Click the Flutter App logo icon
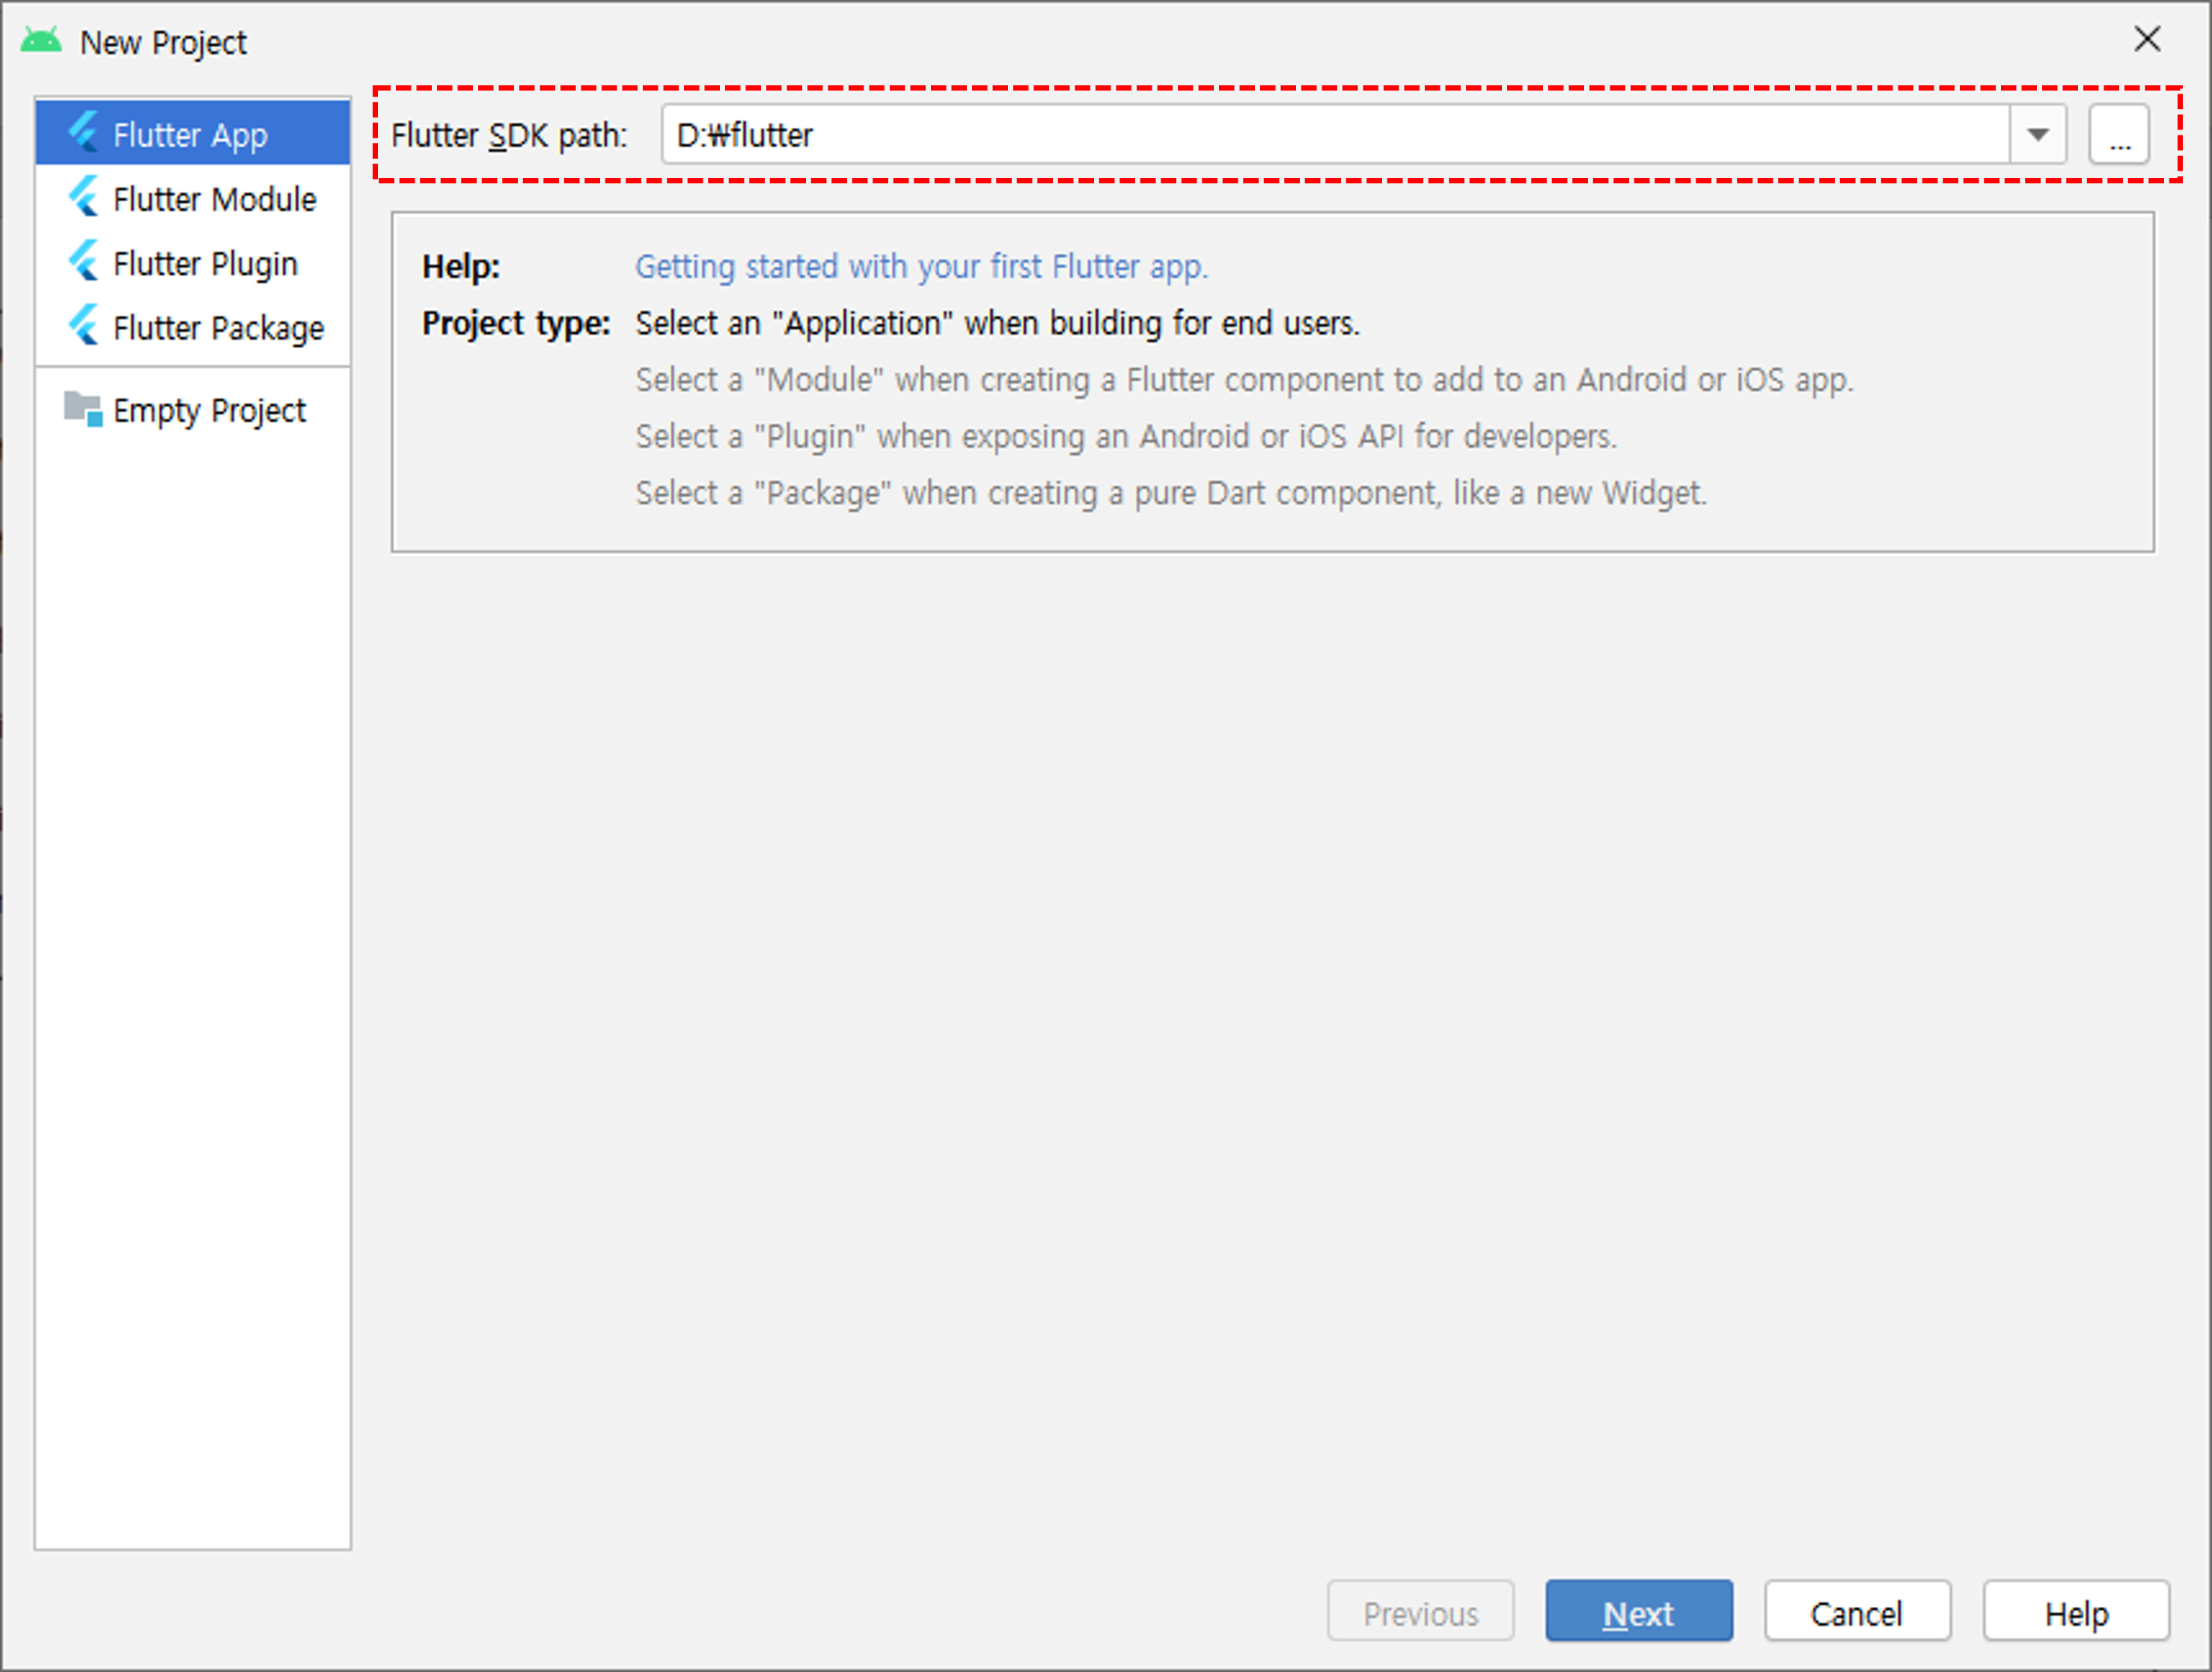2212x1672 pixels. (x=84, y=133)
